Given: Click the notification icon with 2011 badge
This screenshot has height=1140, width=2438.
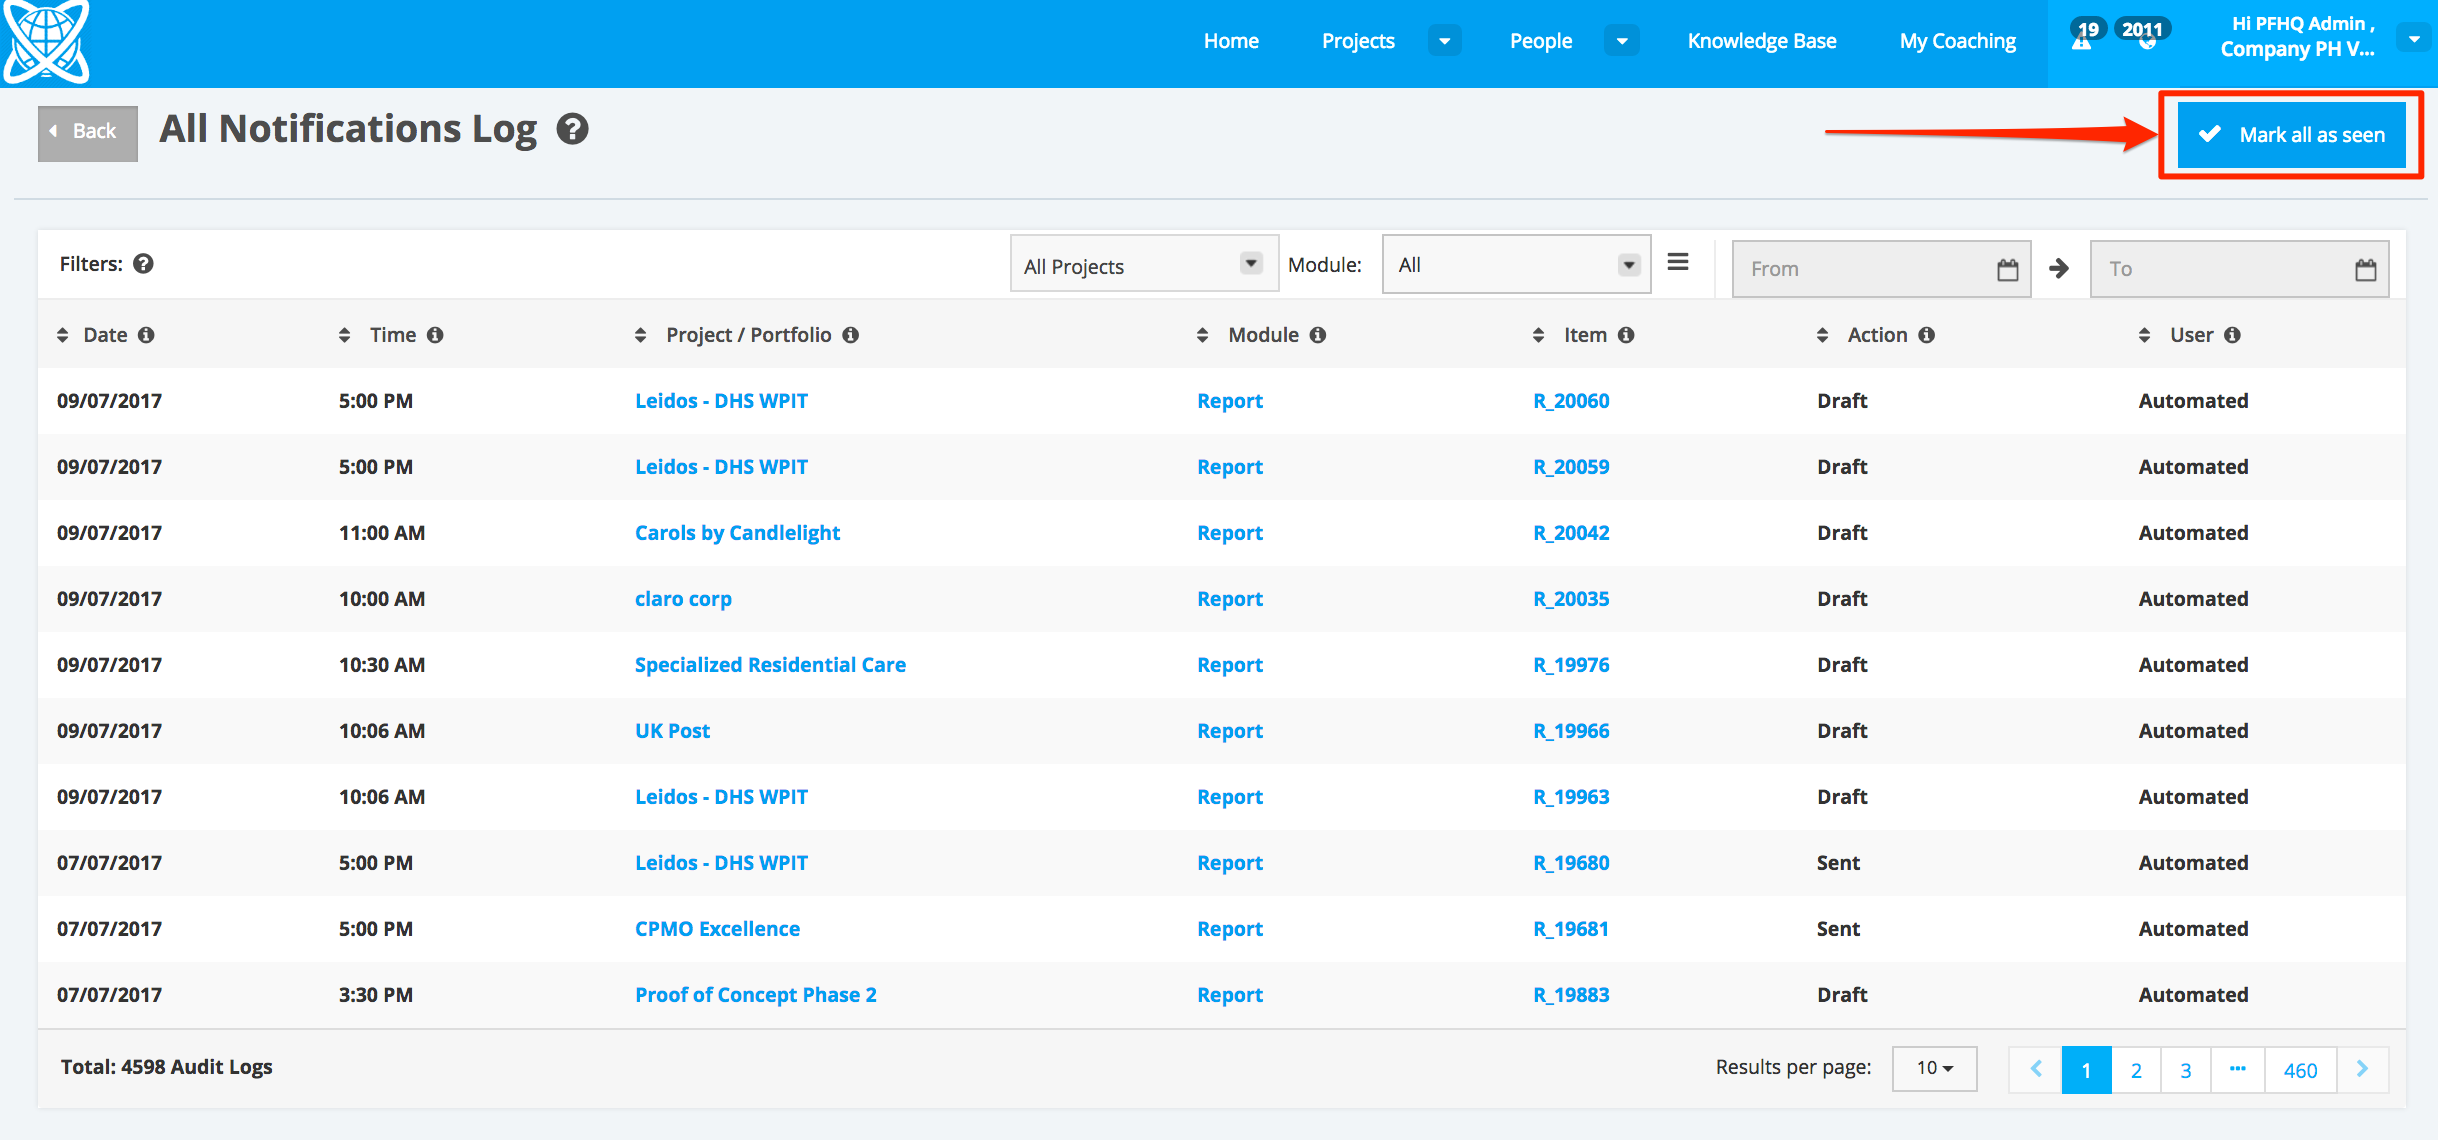Looking at the screenshot, I should coord(2145,40).
